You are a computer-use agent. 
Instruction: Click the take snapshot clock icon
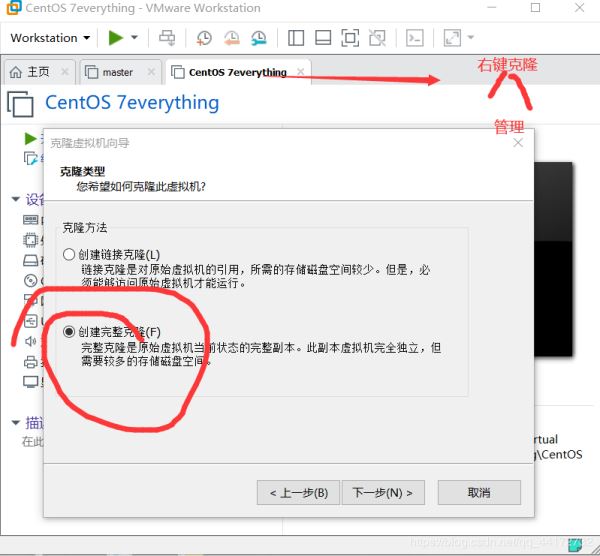click(x=204, y=38)
